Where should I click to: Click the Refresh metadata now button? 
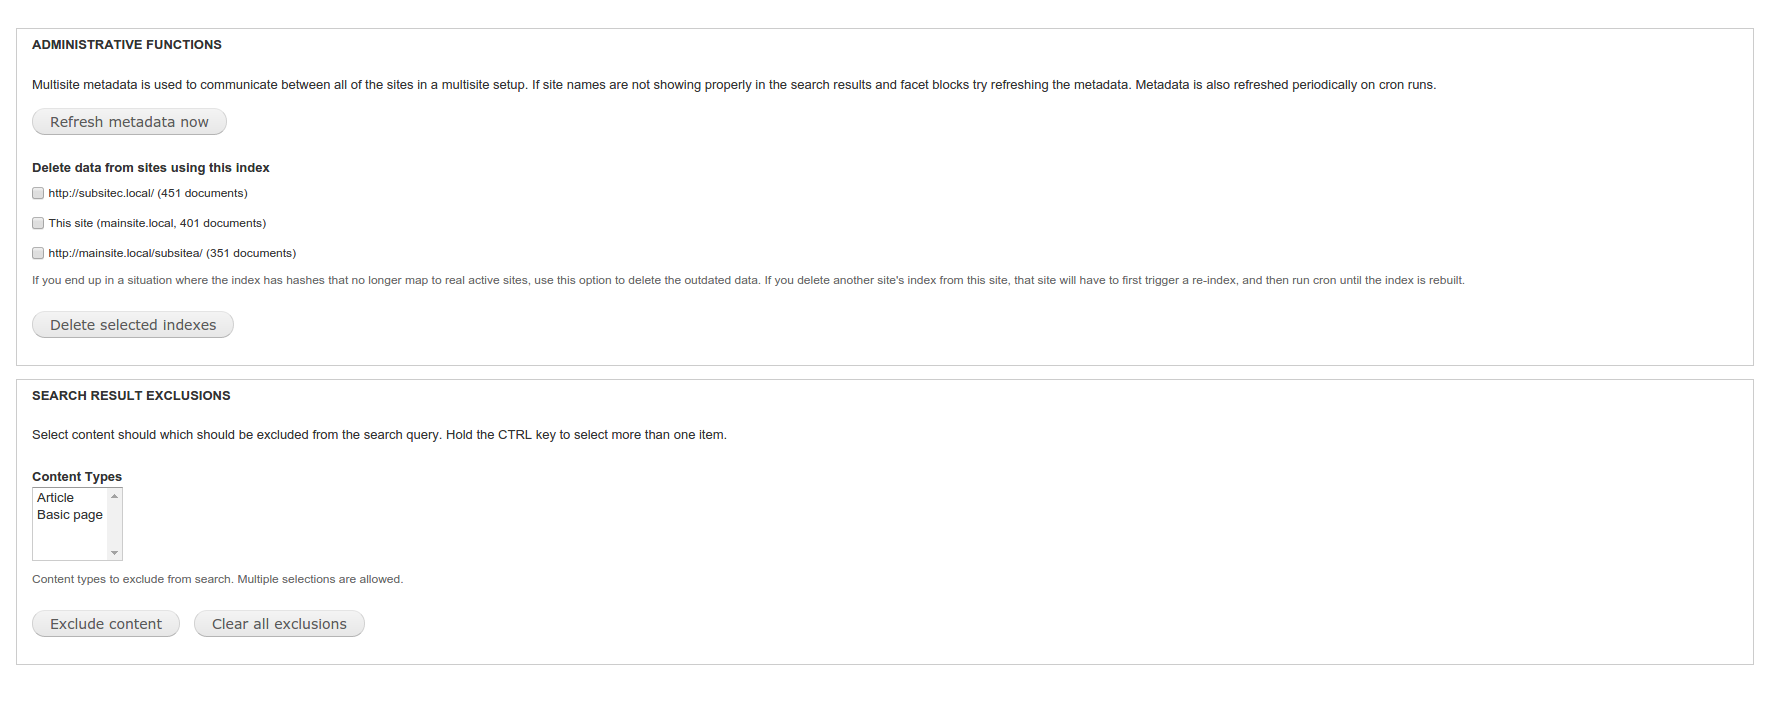click(129, 122)
